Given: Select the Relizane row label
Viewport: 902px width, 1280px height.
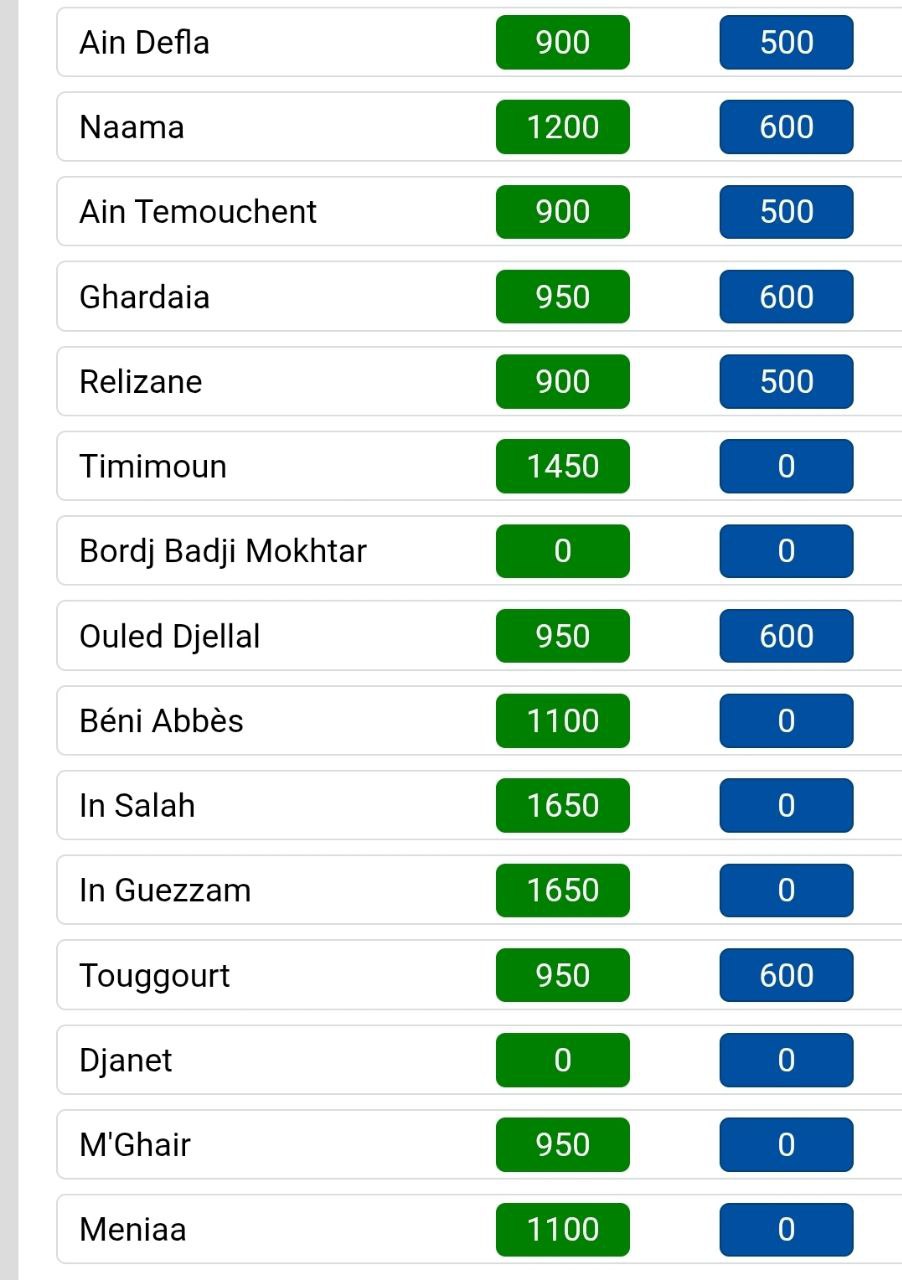Looking at the screenshot, I should click(x=141, y=381).
